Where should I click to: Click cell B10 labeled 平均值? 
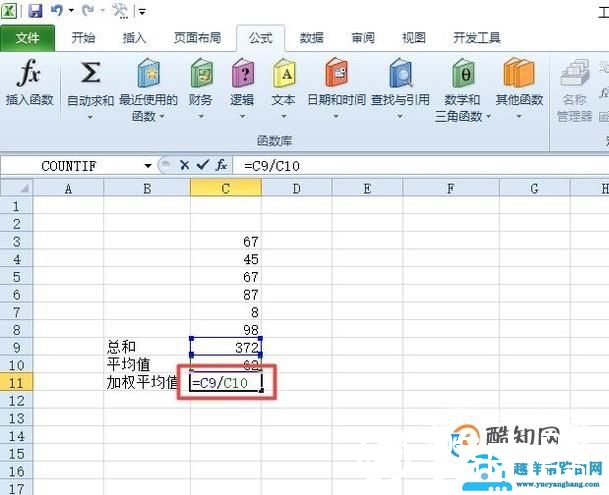pyautogui.click(x=147, y=365)
